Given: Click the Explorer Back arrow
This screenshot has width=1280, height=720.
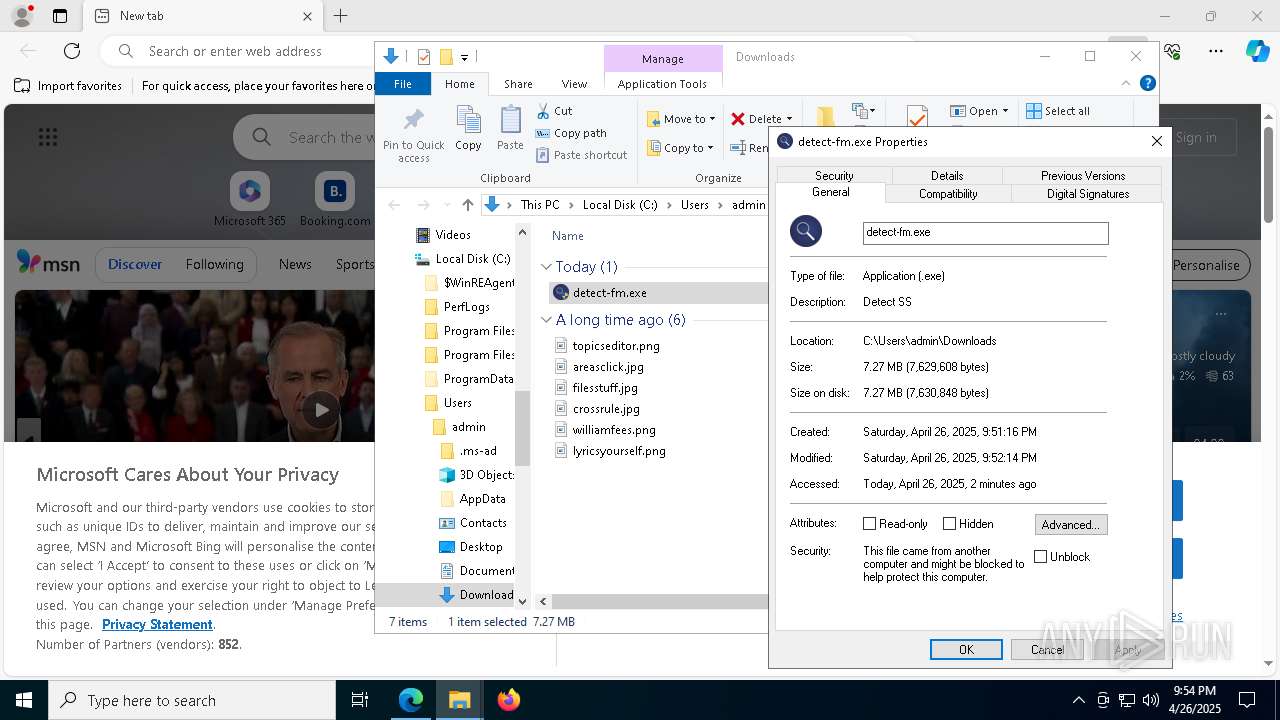Looking at the screenshot, I should (x=394, y=205).
